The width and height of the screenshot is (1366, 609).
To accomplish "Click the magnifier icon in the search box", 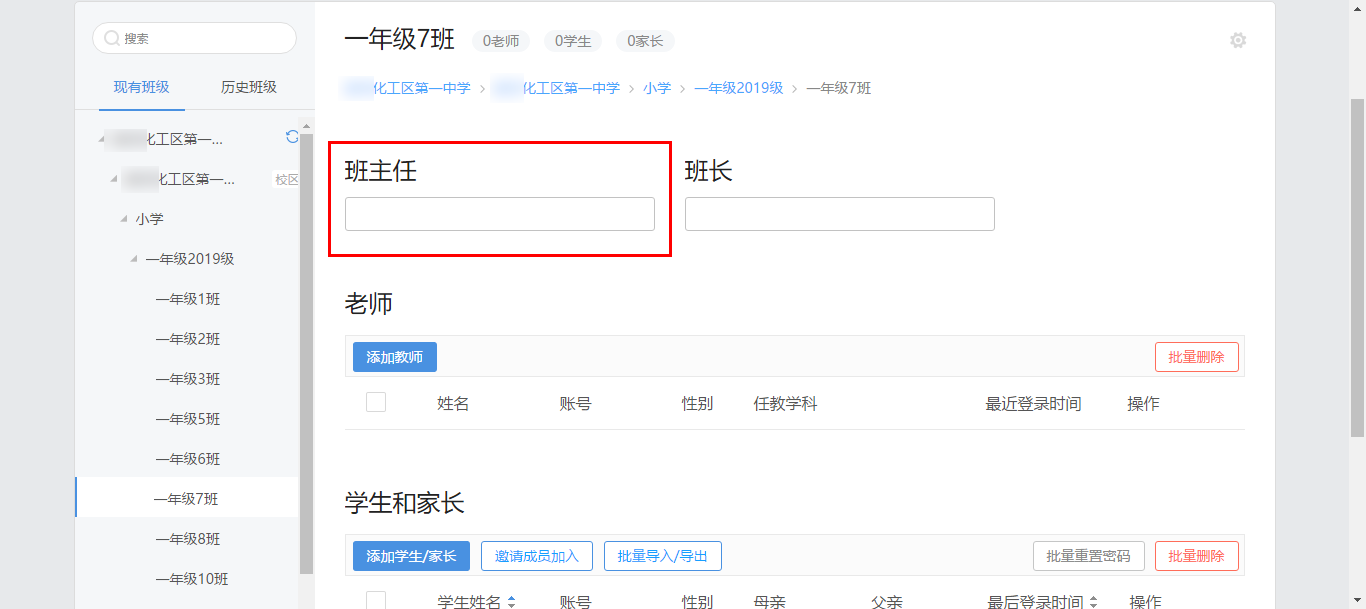I will [112, 39].
